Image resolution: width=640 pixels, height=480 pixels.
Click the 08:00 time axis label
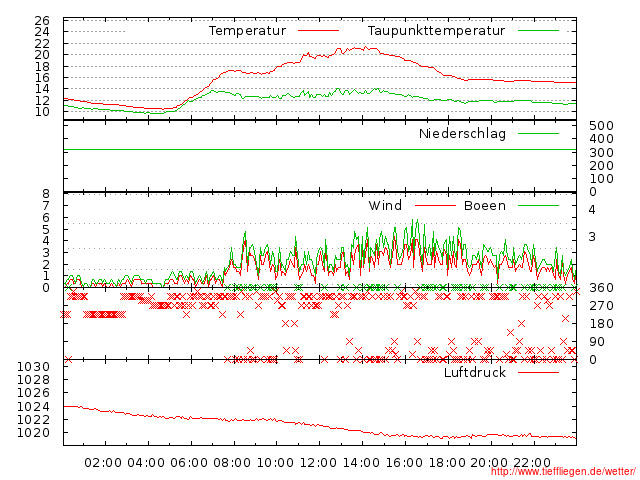(232, 463)
